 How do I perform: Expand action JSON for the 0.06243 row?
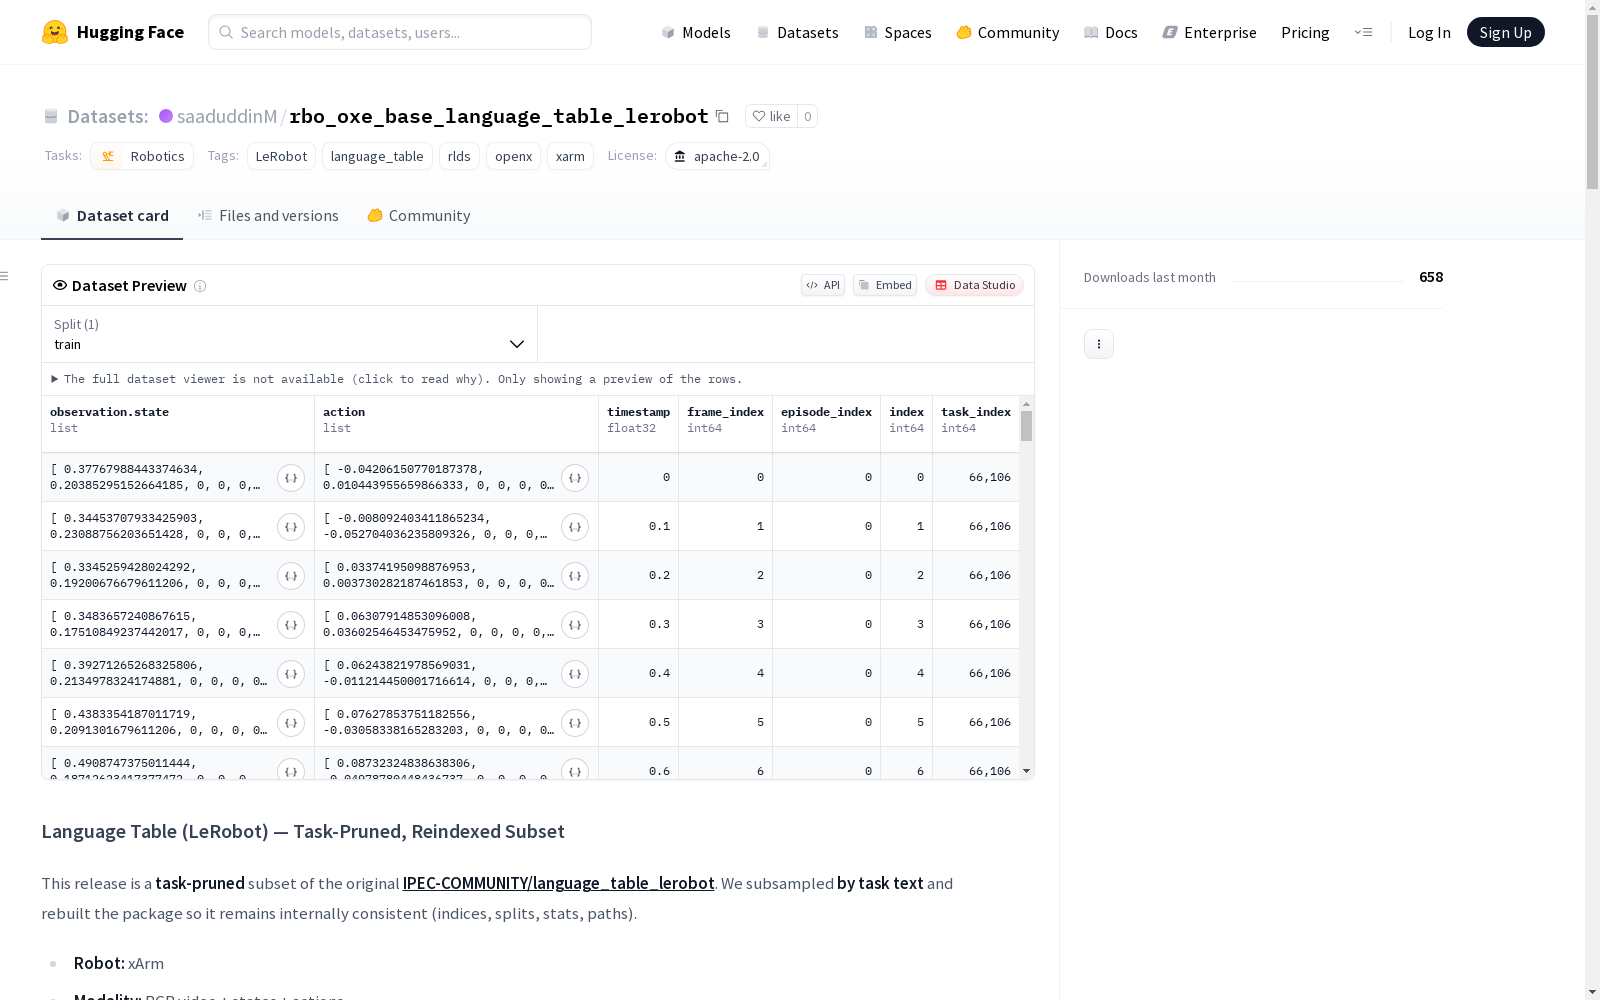(x=575, y=674)
